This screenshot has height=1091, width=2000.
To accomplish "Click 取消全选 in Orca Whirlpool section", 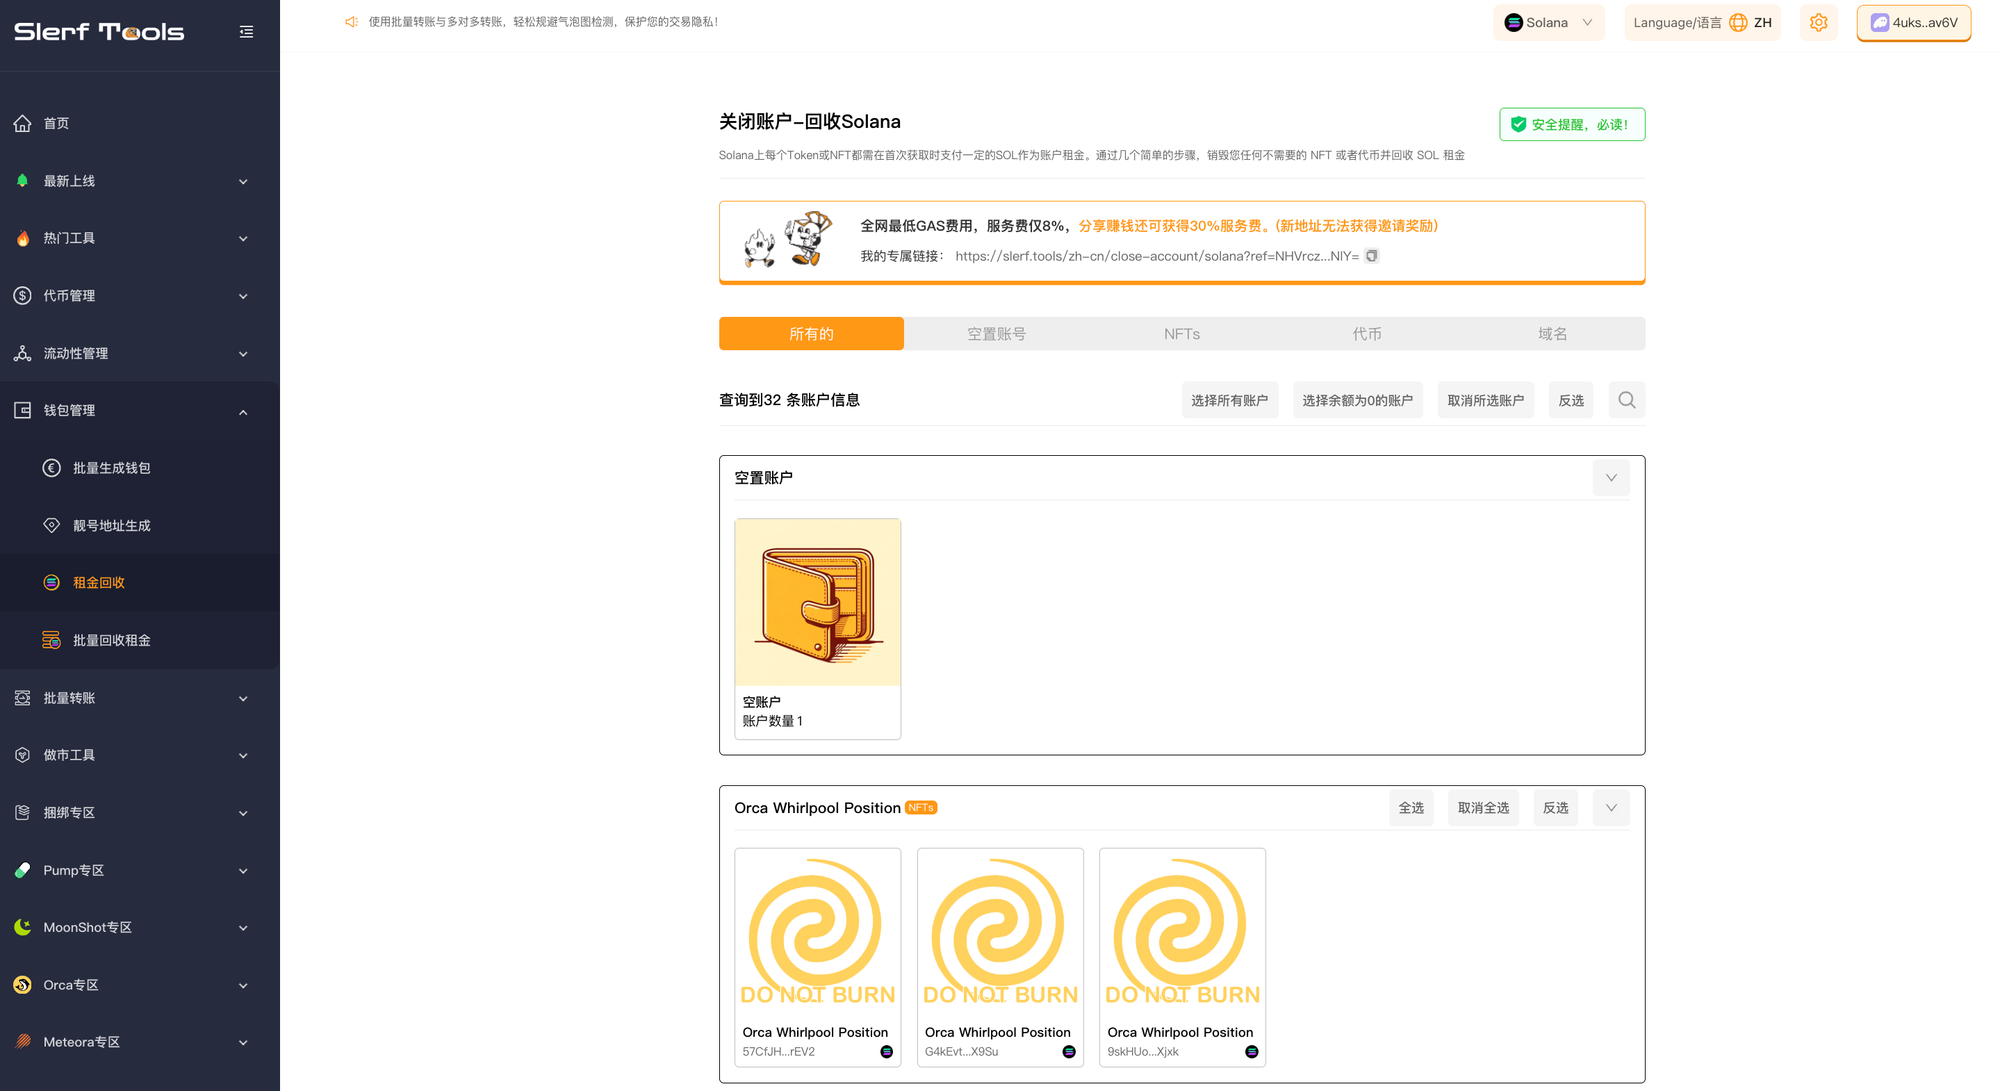I will (x=1483, y=808).
